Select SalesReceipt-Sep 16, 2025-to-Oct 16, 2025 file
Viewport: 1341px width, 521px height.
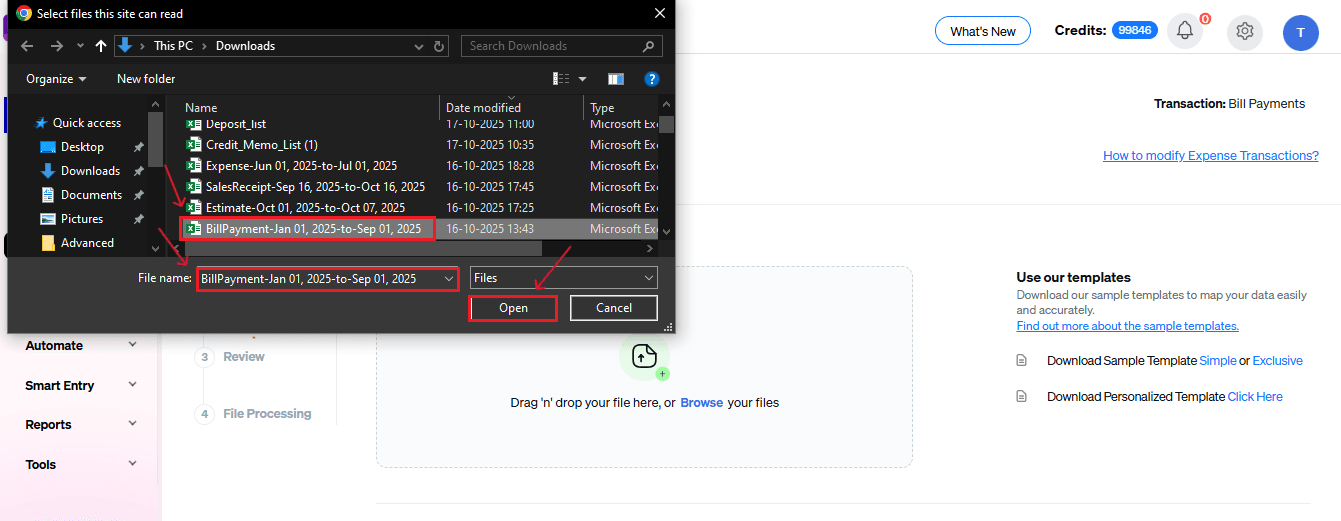(x=315, y=187)
